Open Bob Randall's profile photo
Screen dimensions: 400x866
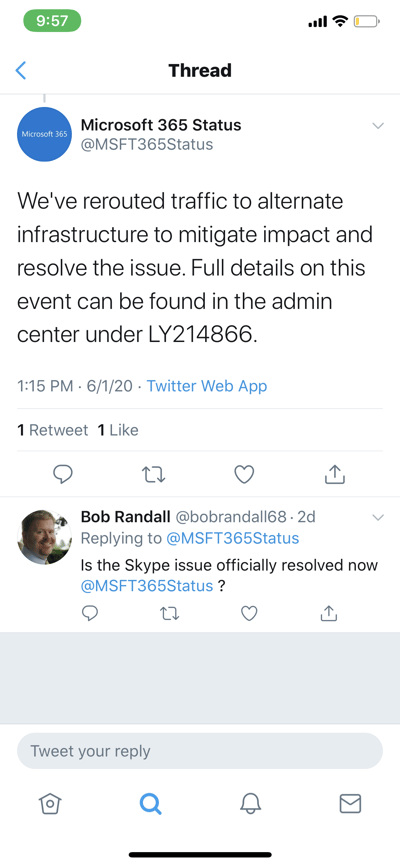[45, 537]
